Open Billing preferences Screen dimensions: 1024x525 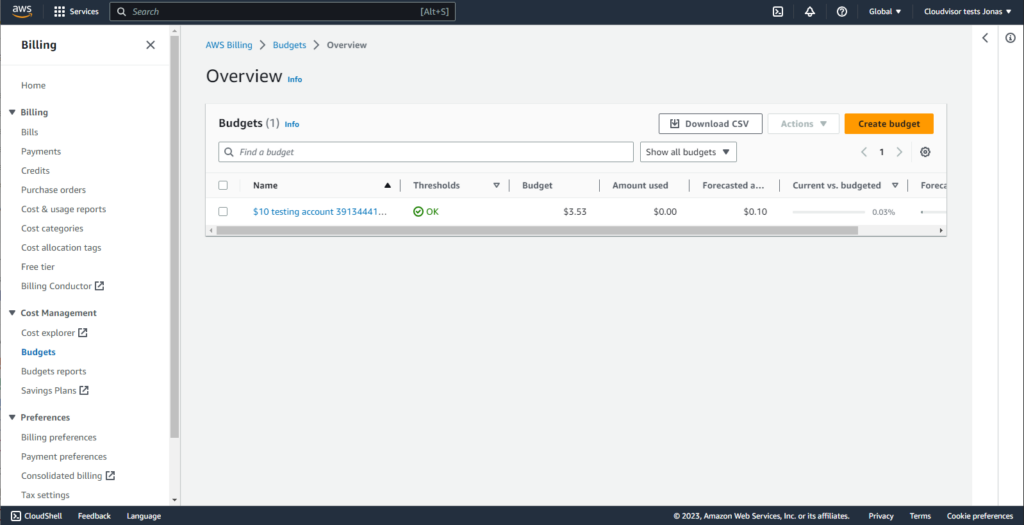pos(59,438)
